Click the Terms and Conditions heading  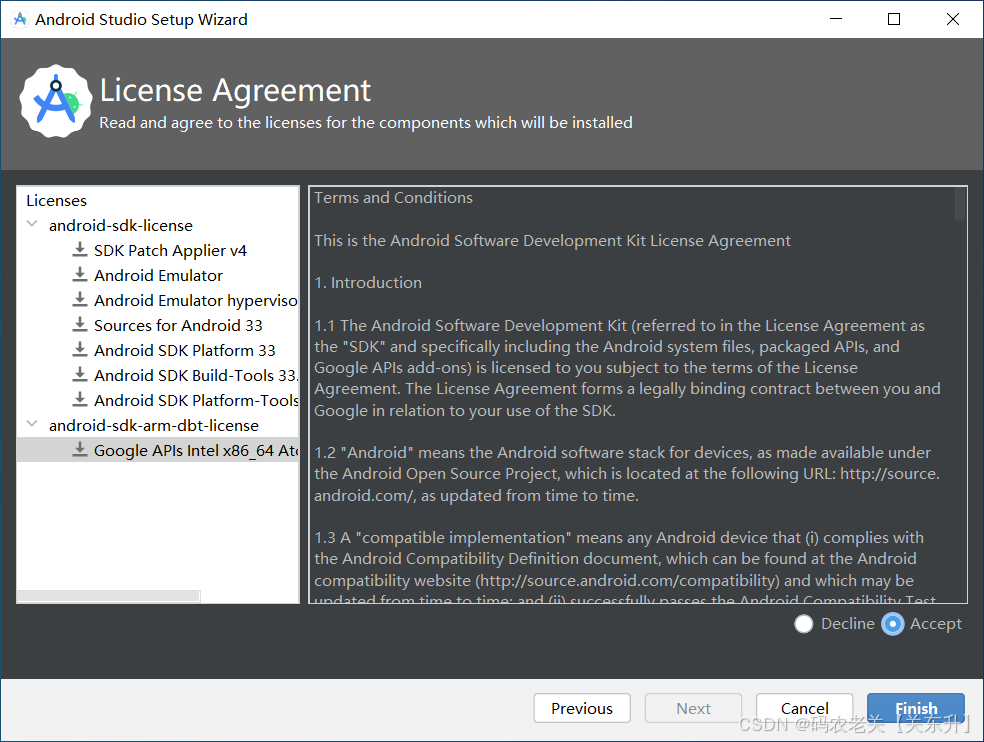pyautogui.click(x=393, y=198)
